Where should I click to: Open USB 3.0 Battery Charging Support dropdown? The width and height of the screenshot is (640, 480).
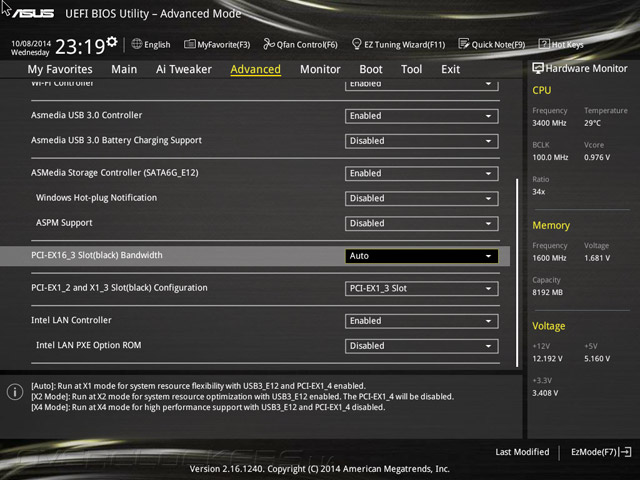pos(421,141)
